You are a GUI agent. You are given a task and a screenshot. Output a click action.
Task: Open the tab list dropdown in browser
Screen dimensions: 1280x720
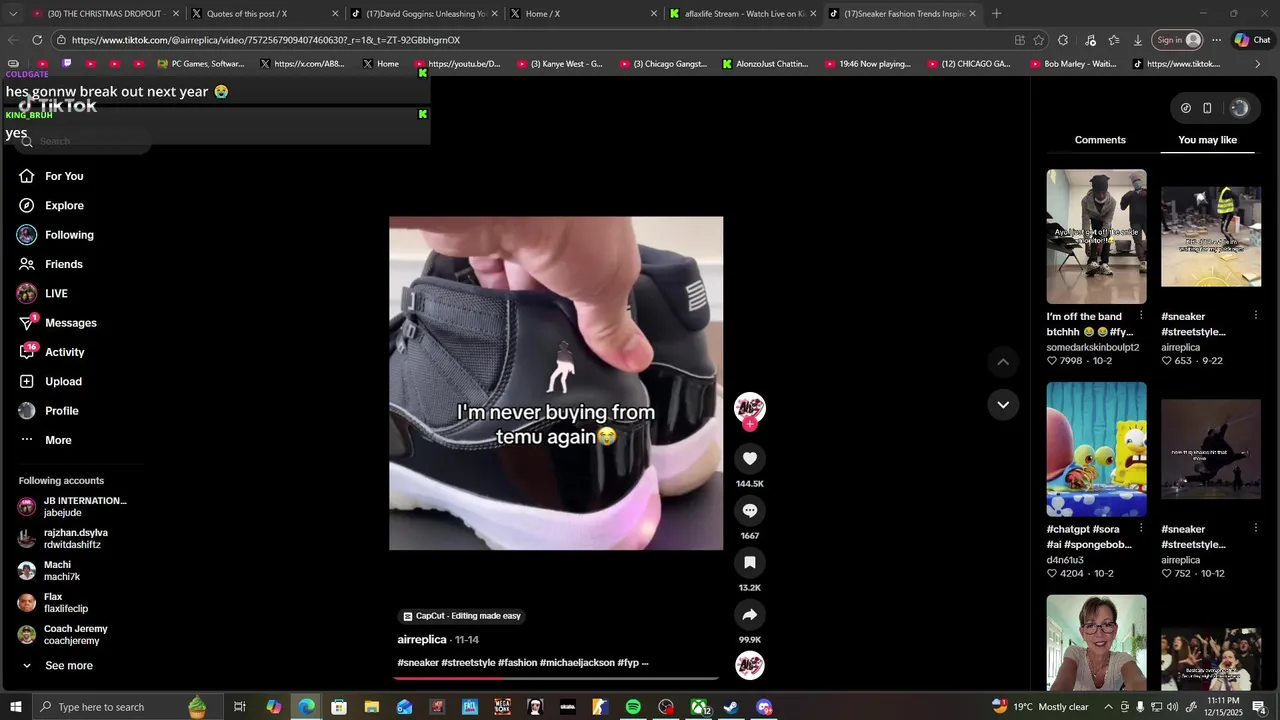[13, 14]
